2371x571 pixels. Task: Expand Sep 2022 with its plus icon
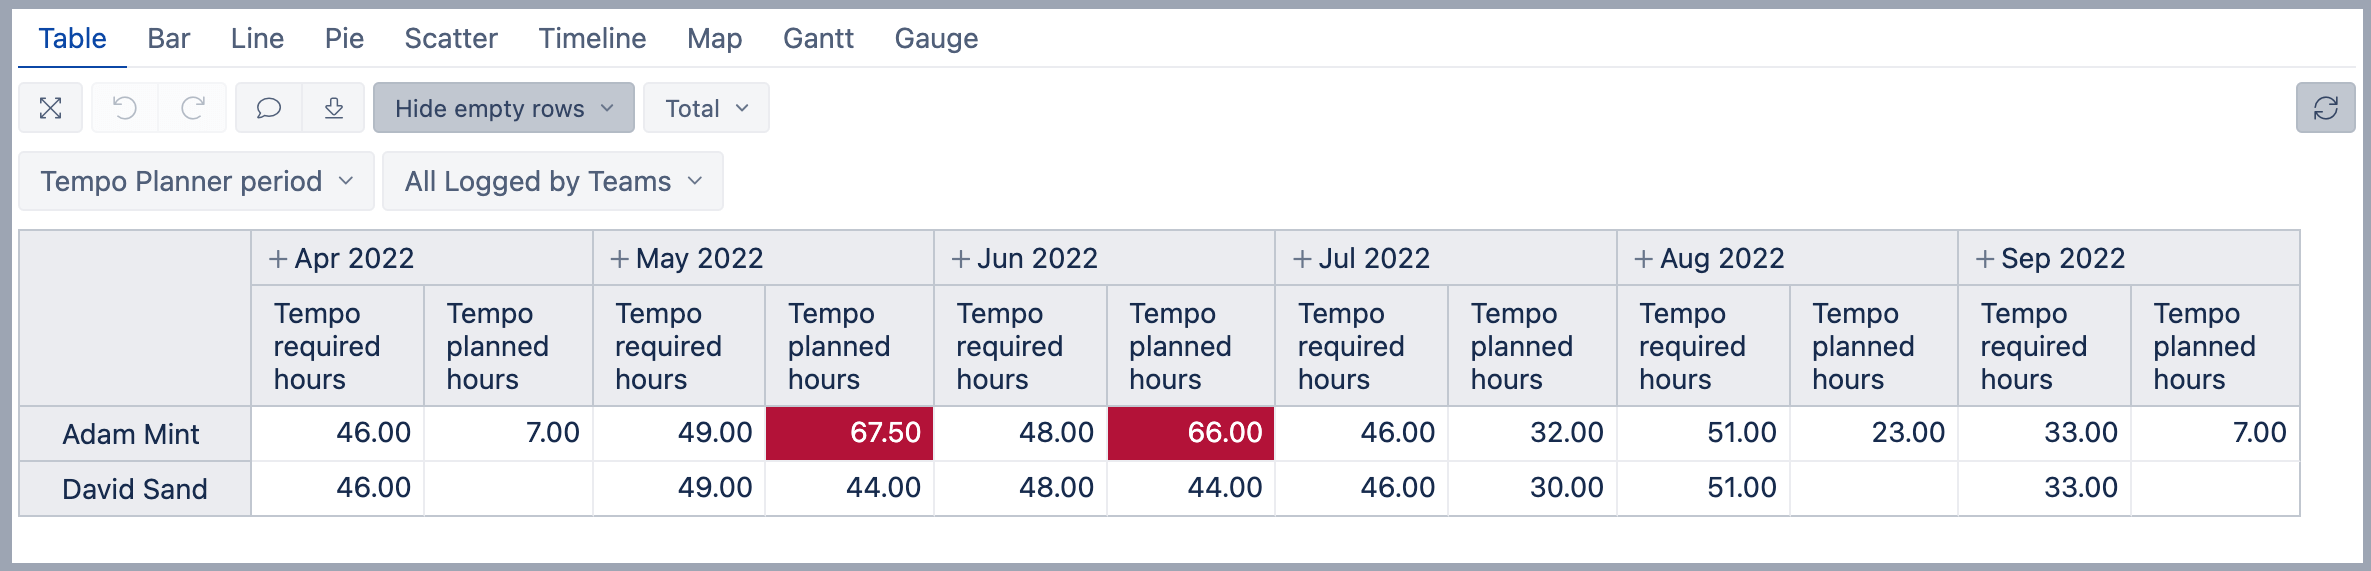[x=1985, y=259]
